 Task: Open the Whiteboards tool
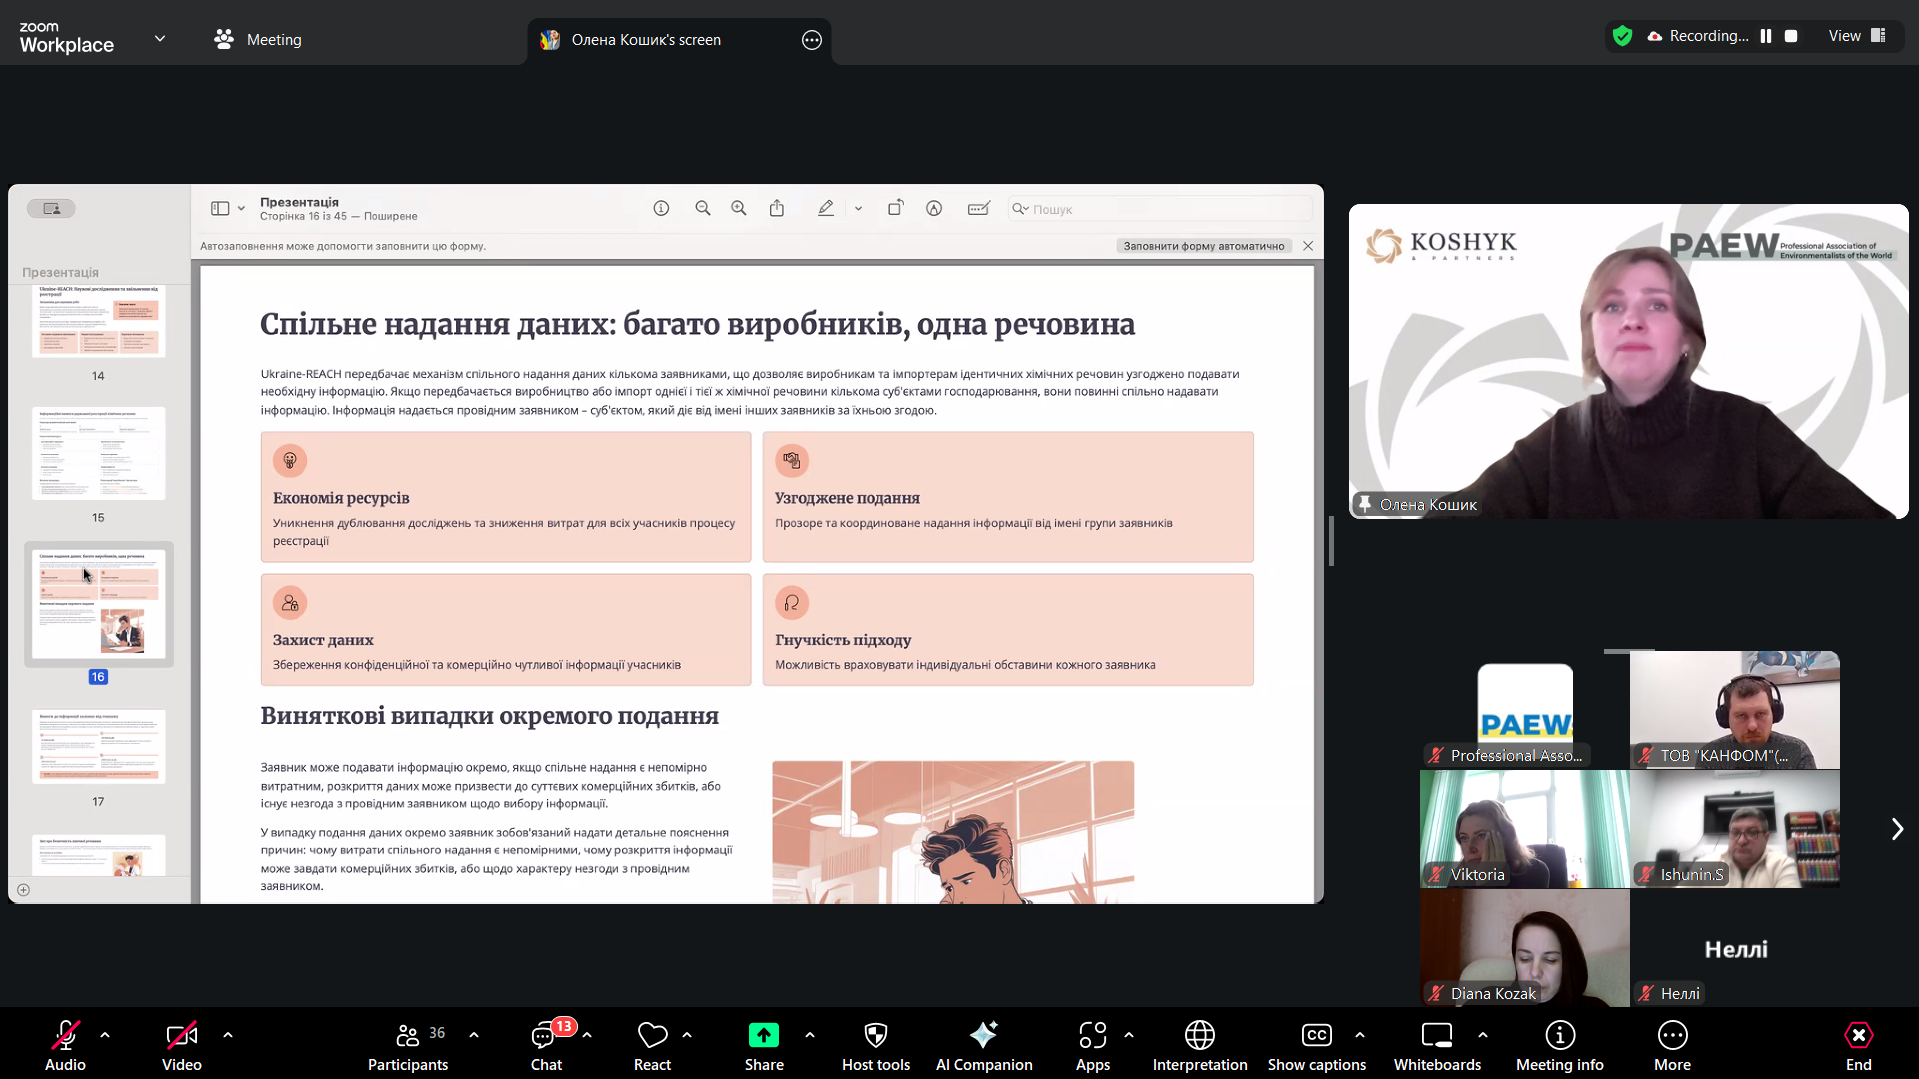(1436, 1045)
